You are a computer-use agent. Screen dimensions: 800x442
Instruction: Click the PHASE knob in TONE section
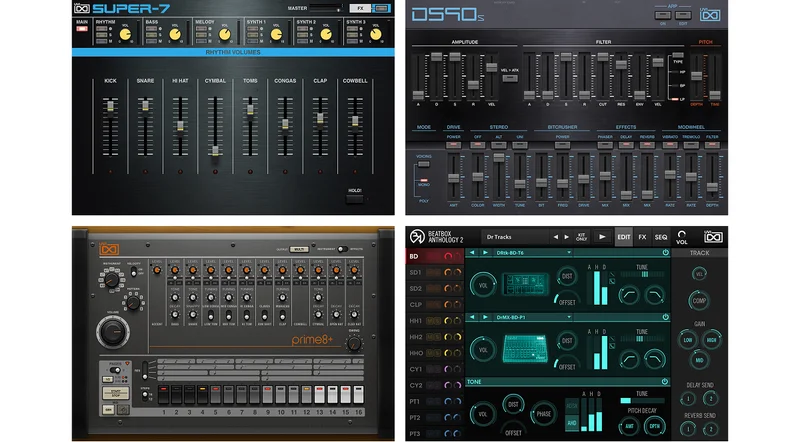[x=544, y=414]
